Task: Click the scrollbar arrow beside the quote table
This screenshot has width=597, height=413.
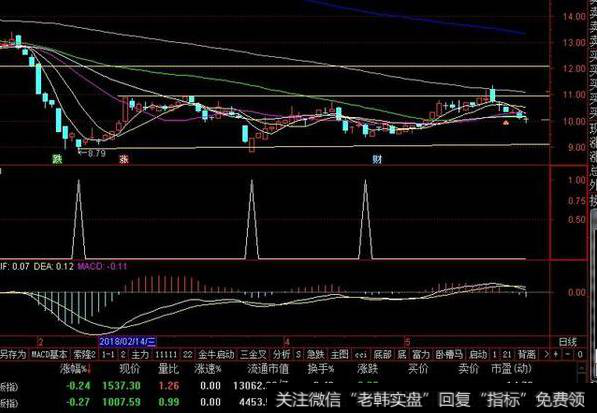Action: (x=581, y=368)
